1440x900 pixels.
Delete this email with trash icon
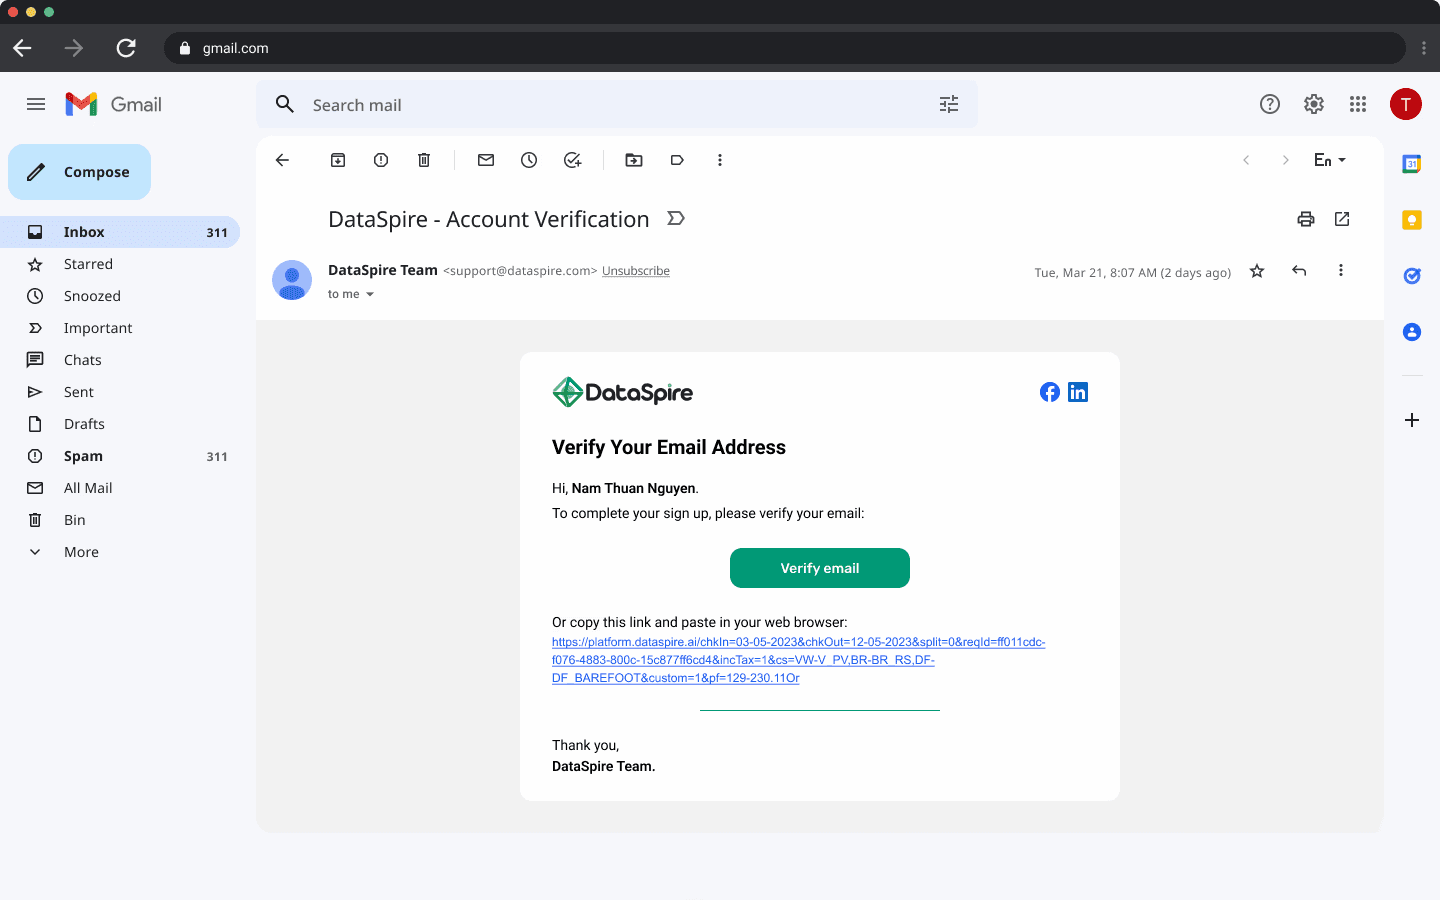424,160
